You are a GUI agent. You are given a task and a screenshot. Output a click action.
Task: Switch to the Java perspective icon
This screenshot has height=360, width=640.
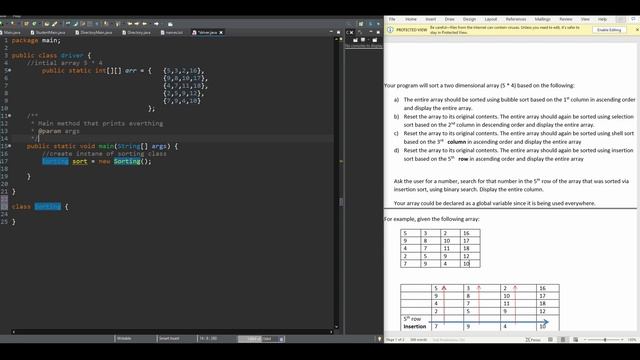371,24
